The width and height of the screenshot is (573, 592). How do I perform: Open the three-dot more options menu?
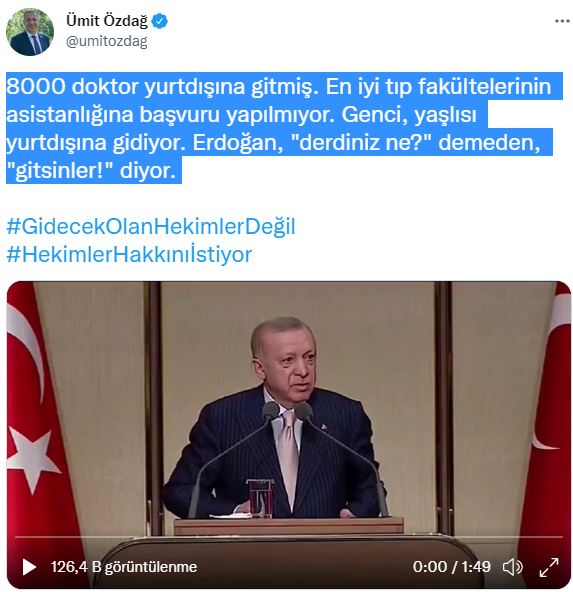click(x=562, y=21)
